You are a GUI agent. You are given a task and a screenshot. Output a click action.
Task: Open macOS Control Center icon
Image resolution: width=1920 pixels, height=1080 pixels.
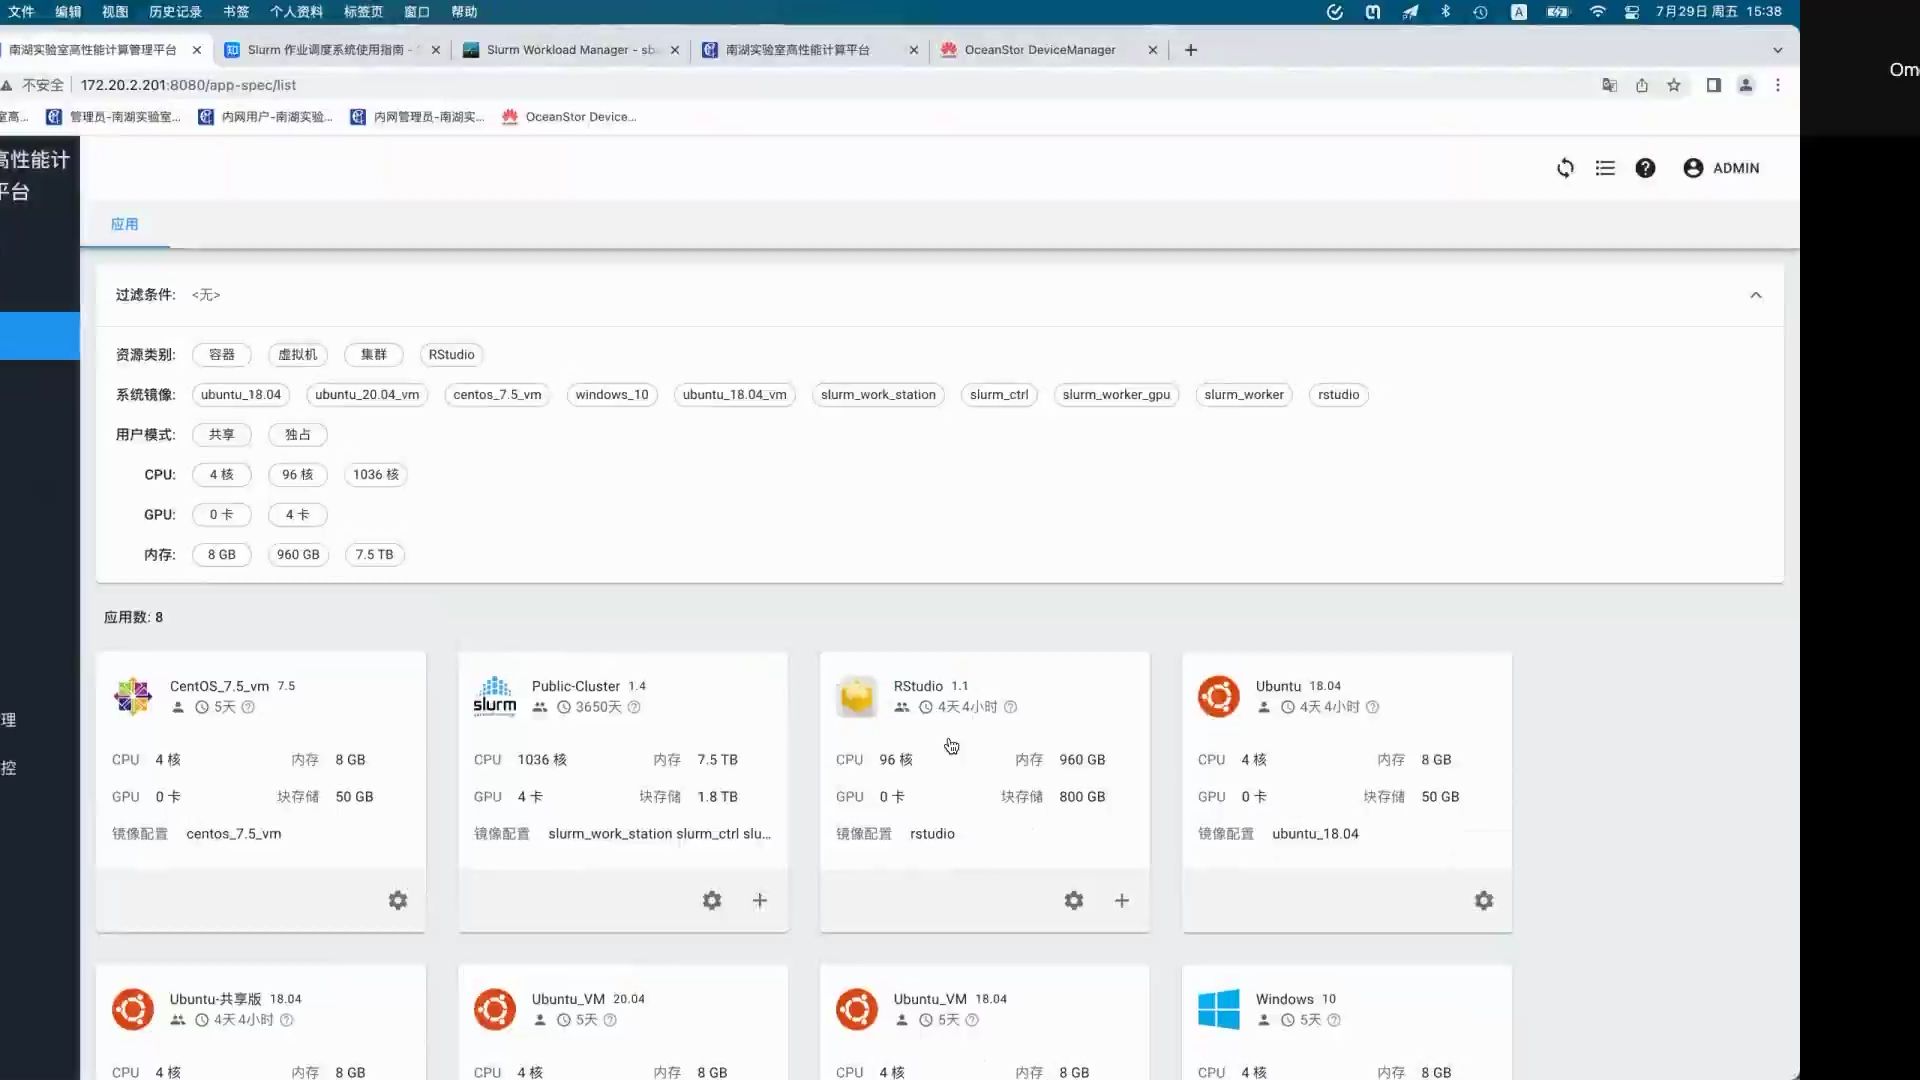pos(1631,12)
